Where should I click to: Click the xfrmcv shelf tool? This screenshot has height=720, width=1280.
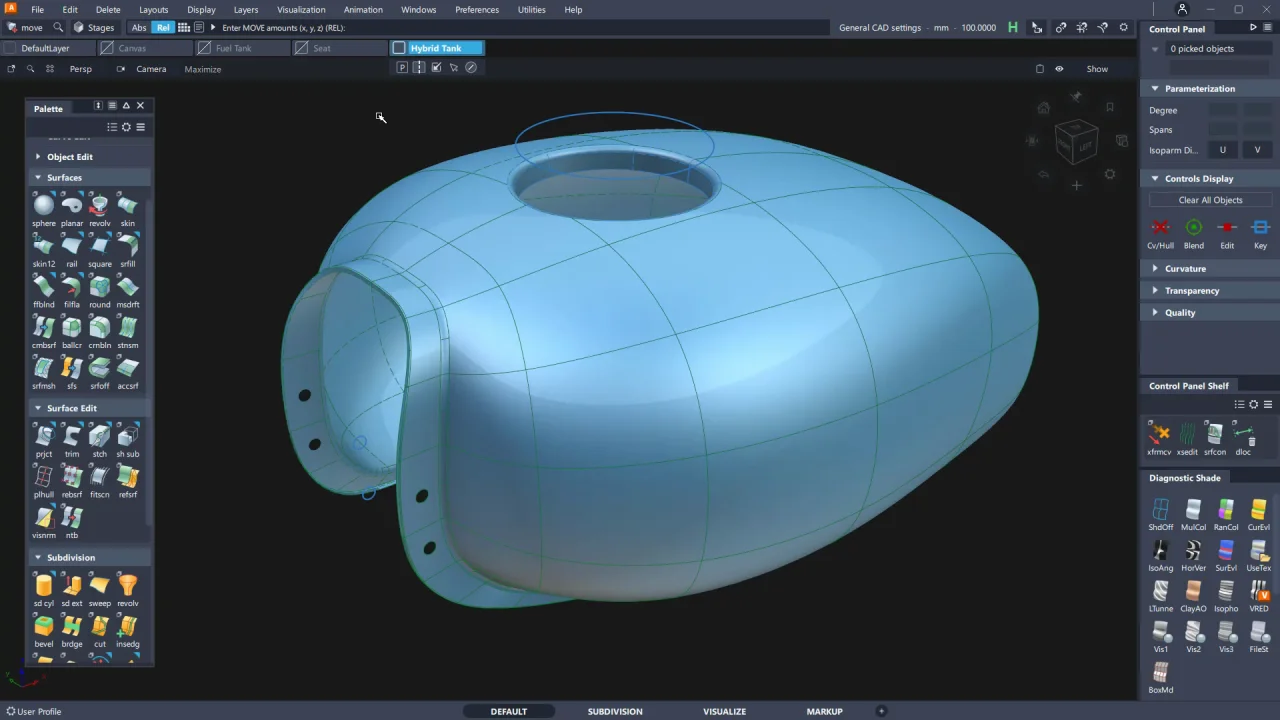tap(1159, 434)
